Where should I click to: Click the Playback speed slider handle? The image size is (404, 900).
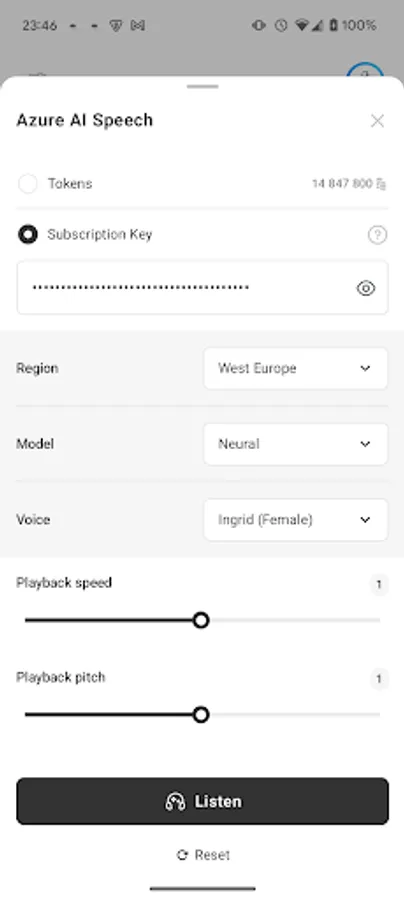coord(200,620)
